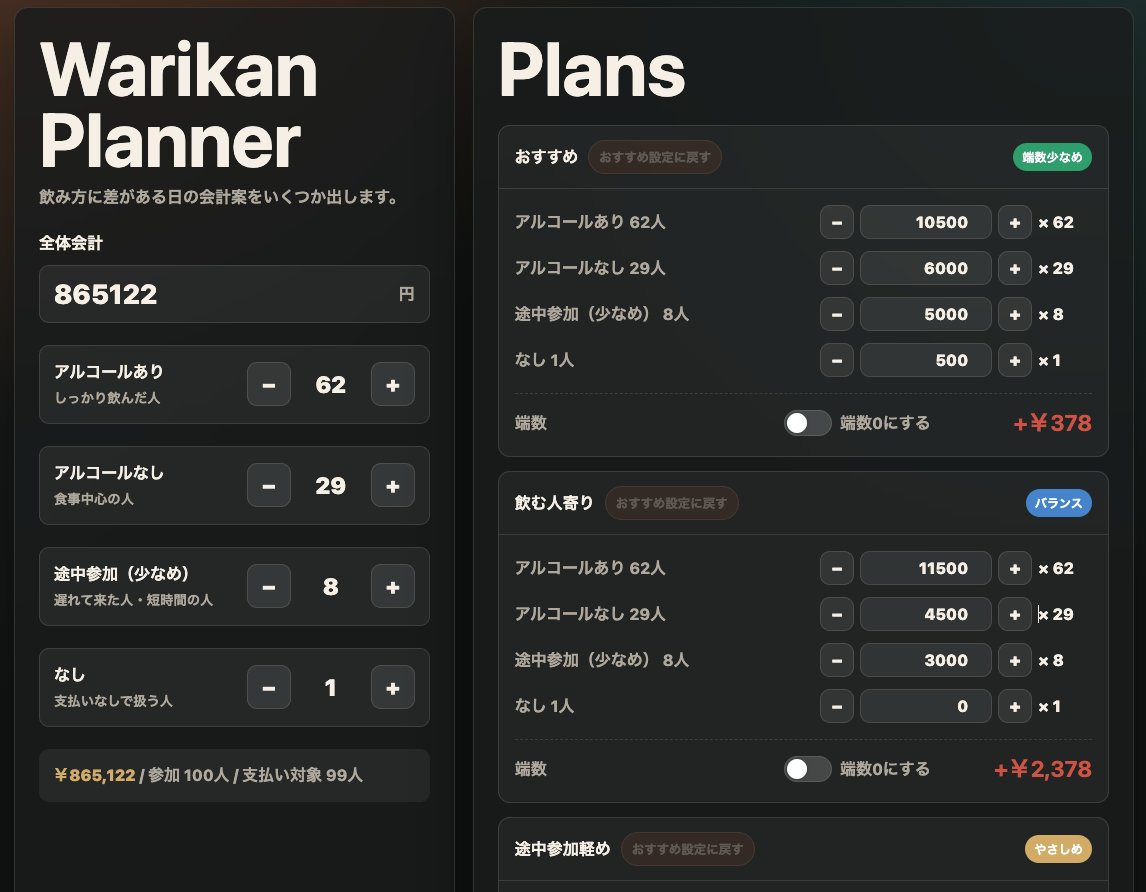Reset 飲む人寄り plan via おすすめ設定に戻す
Image resolution: width=1146 pixels, height=892 pixels.
[x=671, y=503]
